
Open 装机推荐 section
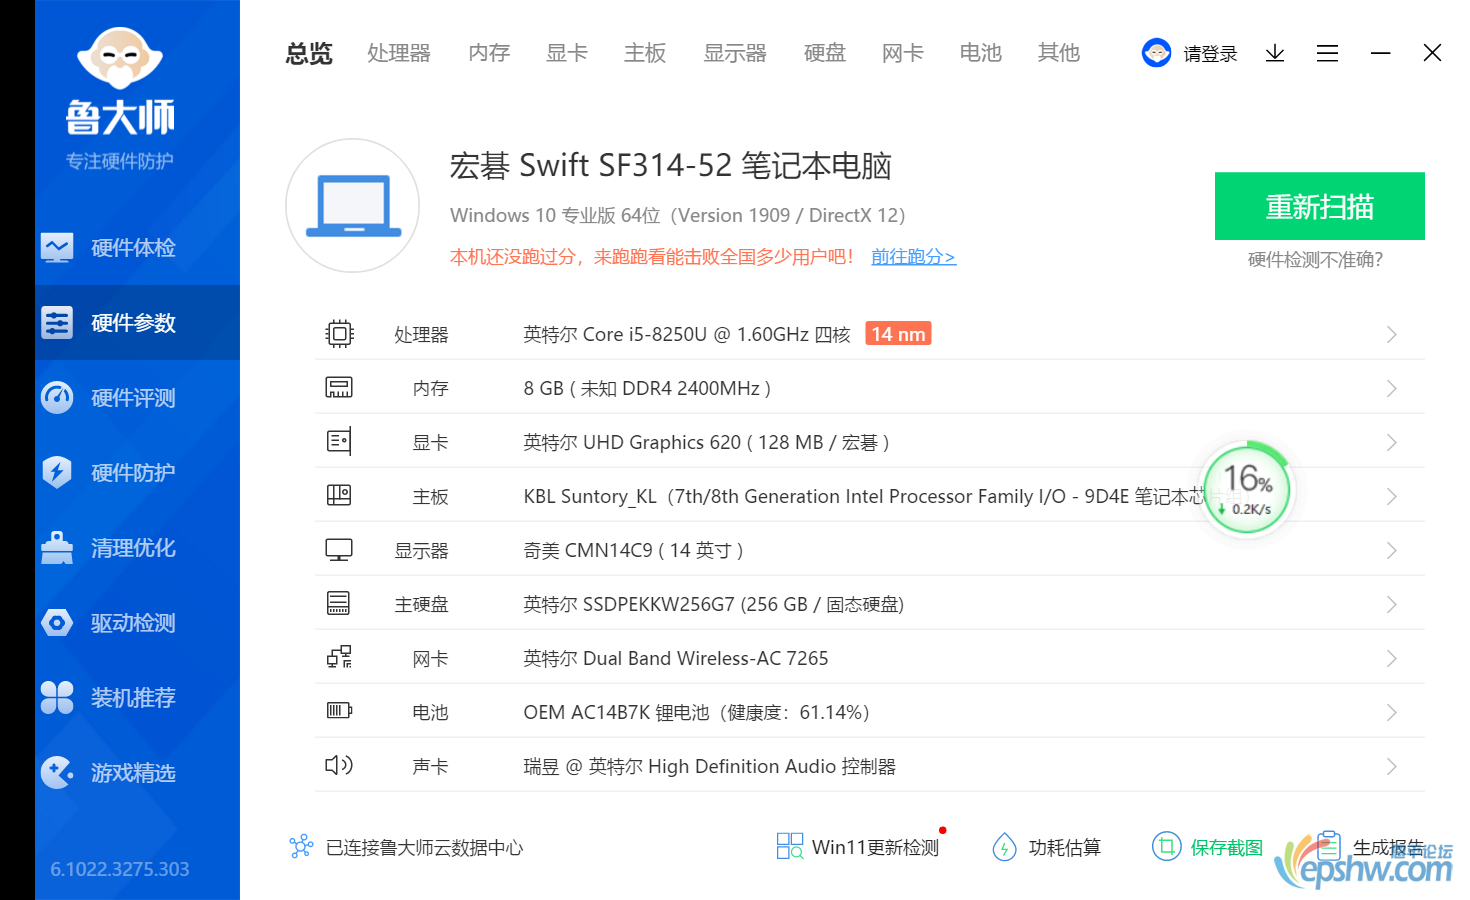point(137,697)
